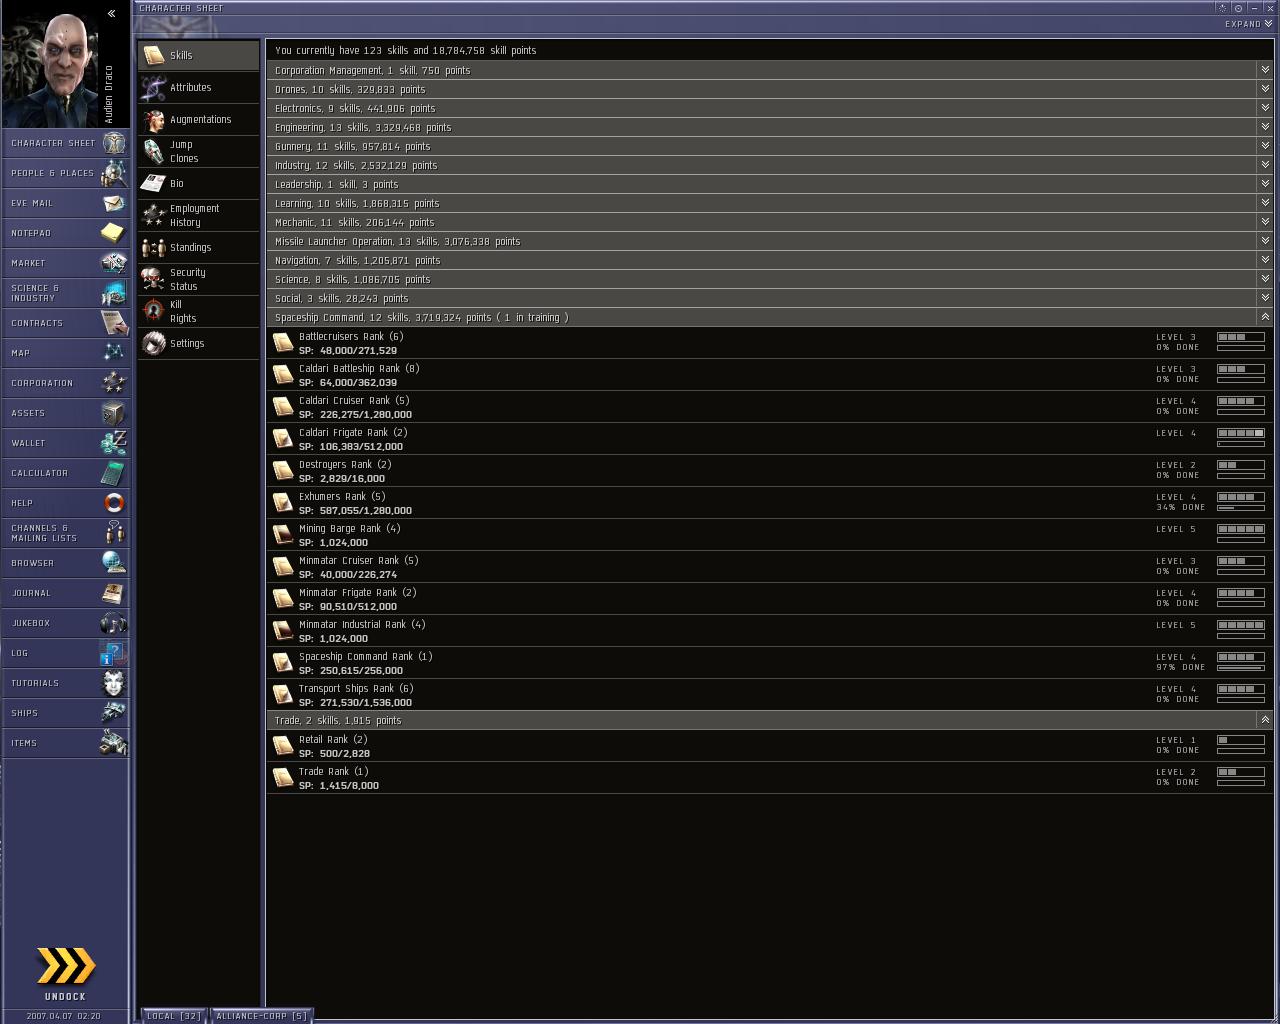1280x1024 pixels.
Task: Expand the Industry skill group
Action: click(x=1265, y=165)
